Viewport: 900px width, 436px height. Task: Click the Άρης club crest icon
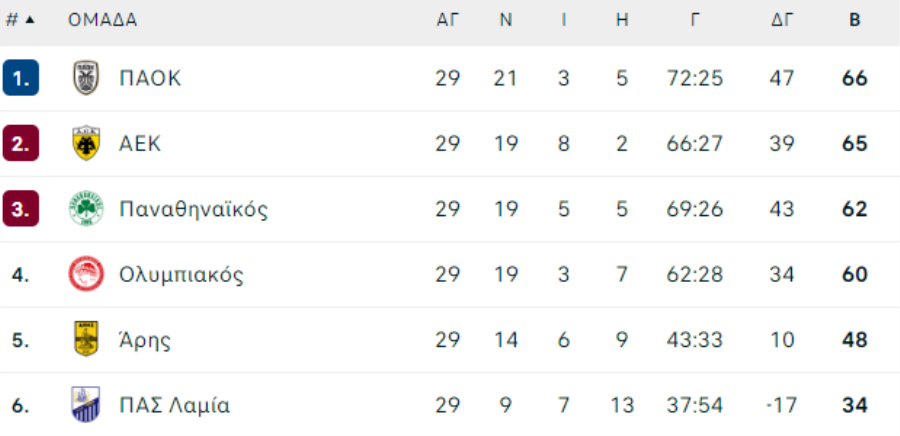[x=86, y=340]
